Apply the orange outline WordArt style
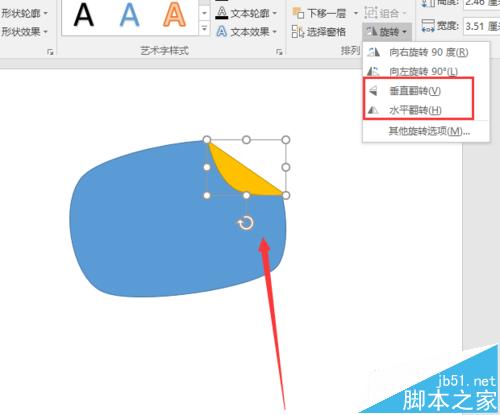500x415 pixels. point(174,15)
